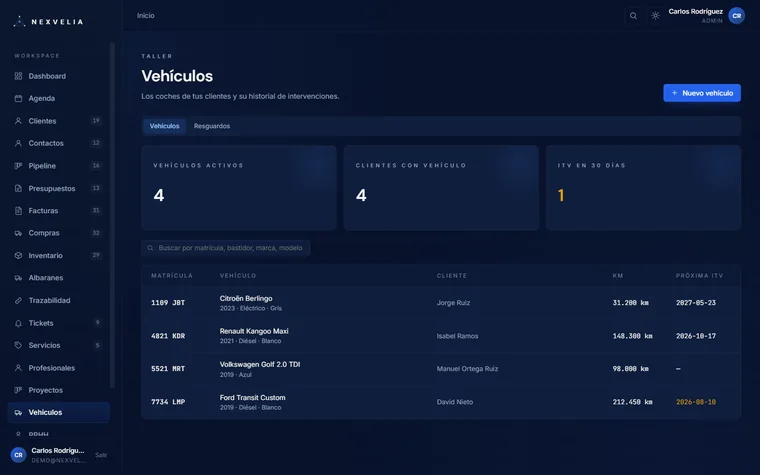Click the CR avatar at sidebar bottom
760x475 pixels.
click(x=18, y=455)
